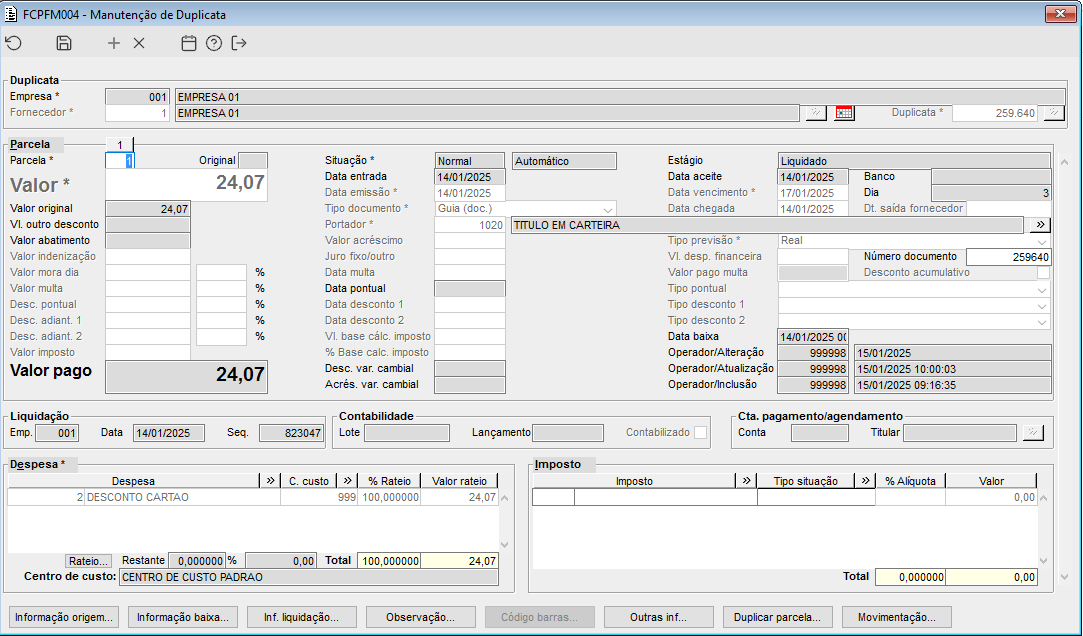The height and width of the screenshot is (636, 1083).
Task: Open the Observação button
Action: [421, 617]
